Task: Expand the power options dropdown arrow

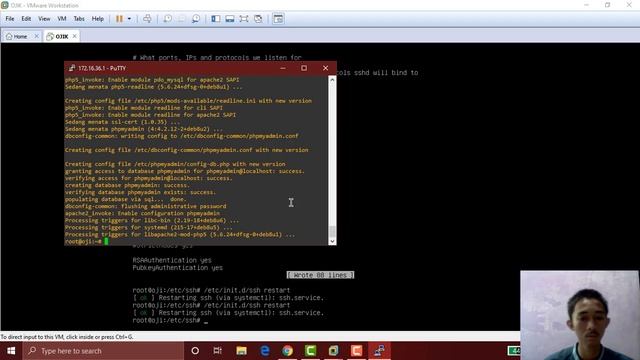Action: tap(129, 19)
